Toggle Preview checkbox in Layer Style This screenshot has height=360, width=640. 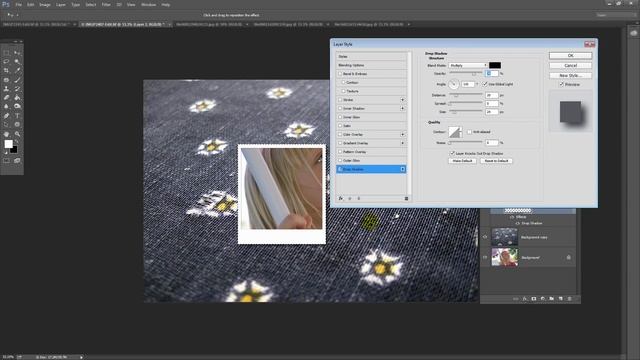(x=562, y=84)
